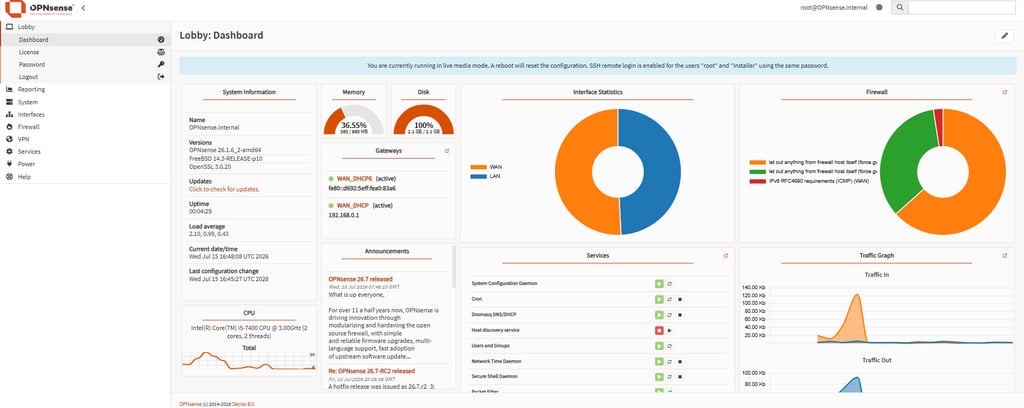Click the pencil edit dashboard button
The width and height of the screenshot is (1024, 408).
click(1004, 36)
